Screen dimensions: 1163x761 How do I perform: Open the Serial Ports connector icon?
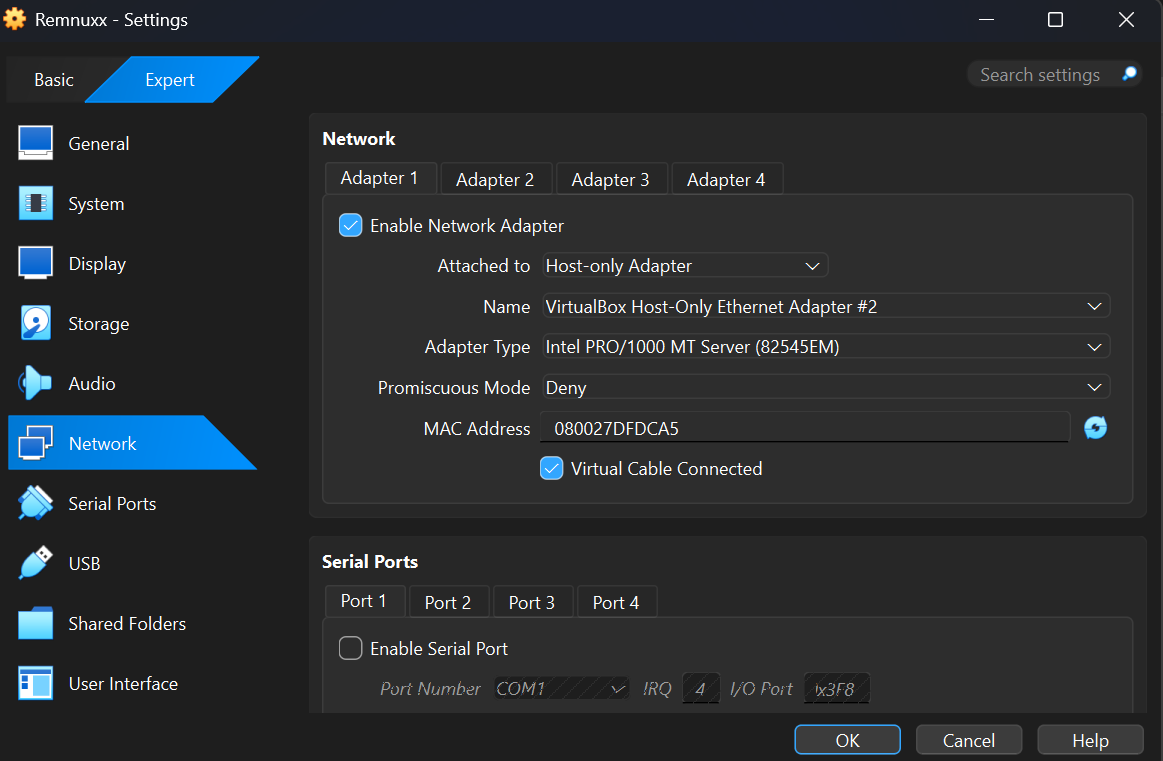(x=35, y=503)
